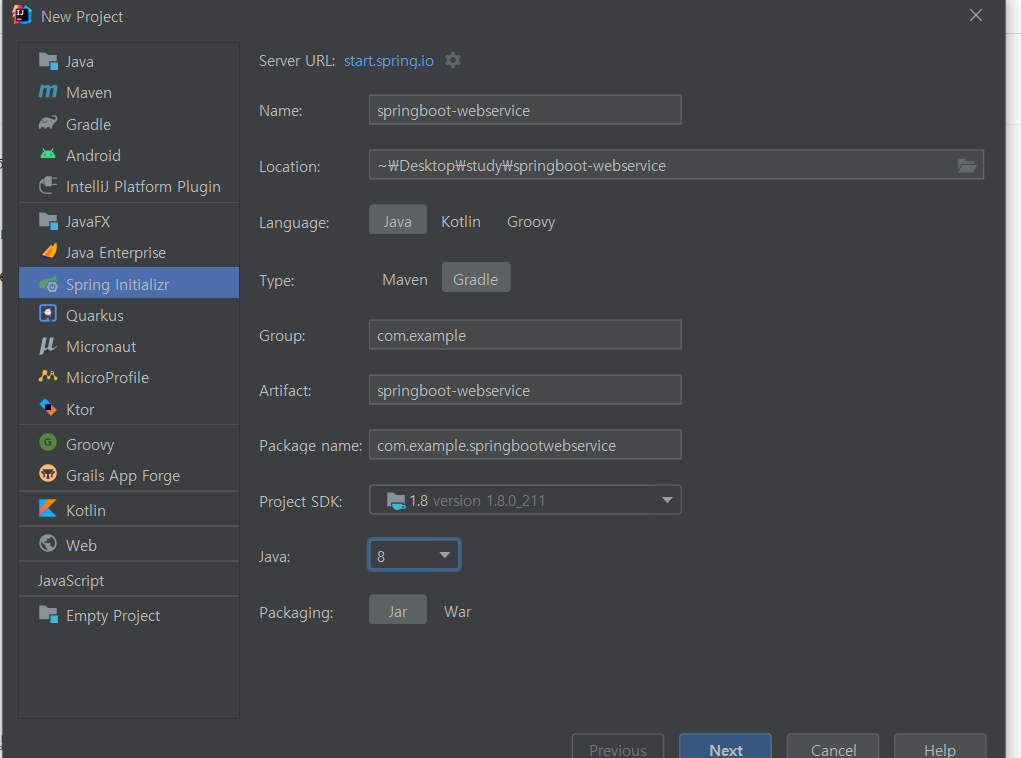Image resolution: width=1021 pixels, height=758 pixels.
Task: Open start.spring.io server URL link
Action: click(389, 61)
